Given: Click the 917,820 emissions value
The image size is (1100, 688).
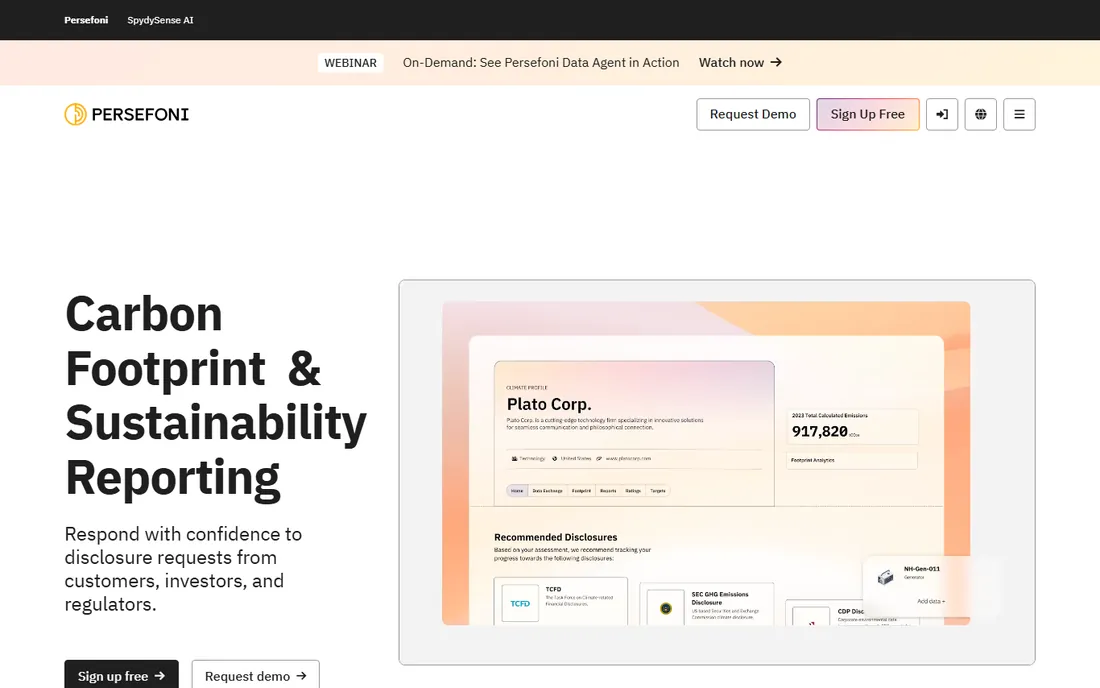Looking at the screenshot, I should (819, 431).
